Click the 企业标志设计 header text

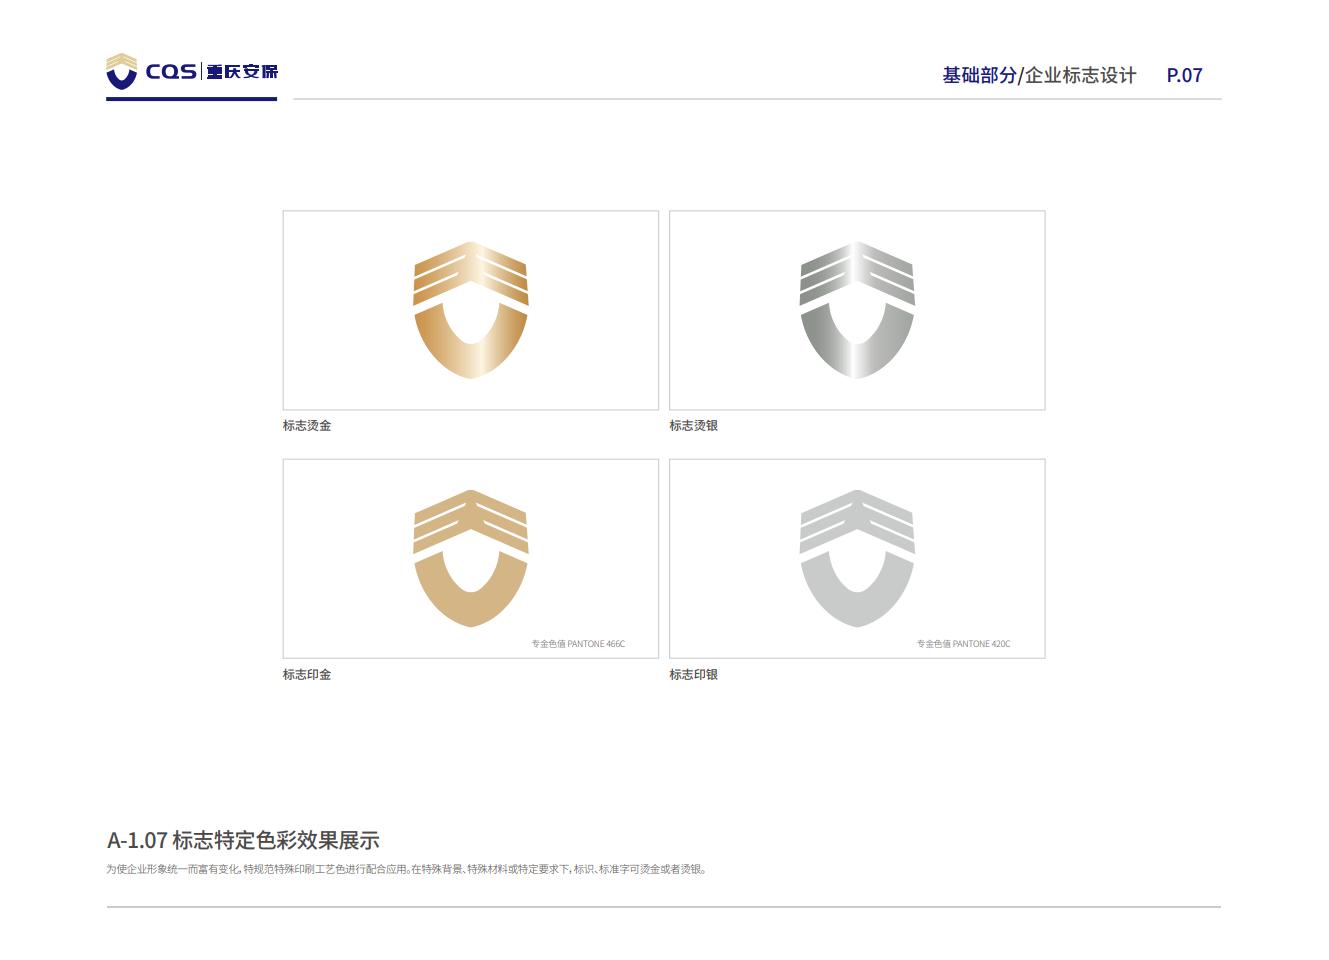pos(1081,75)
